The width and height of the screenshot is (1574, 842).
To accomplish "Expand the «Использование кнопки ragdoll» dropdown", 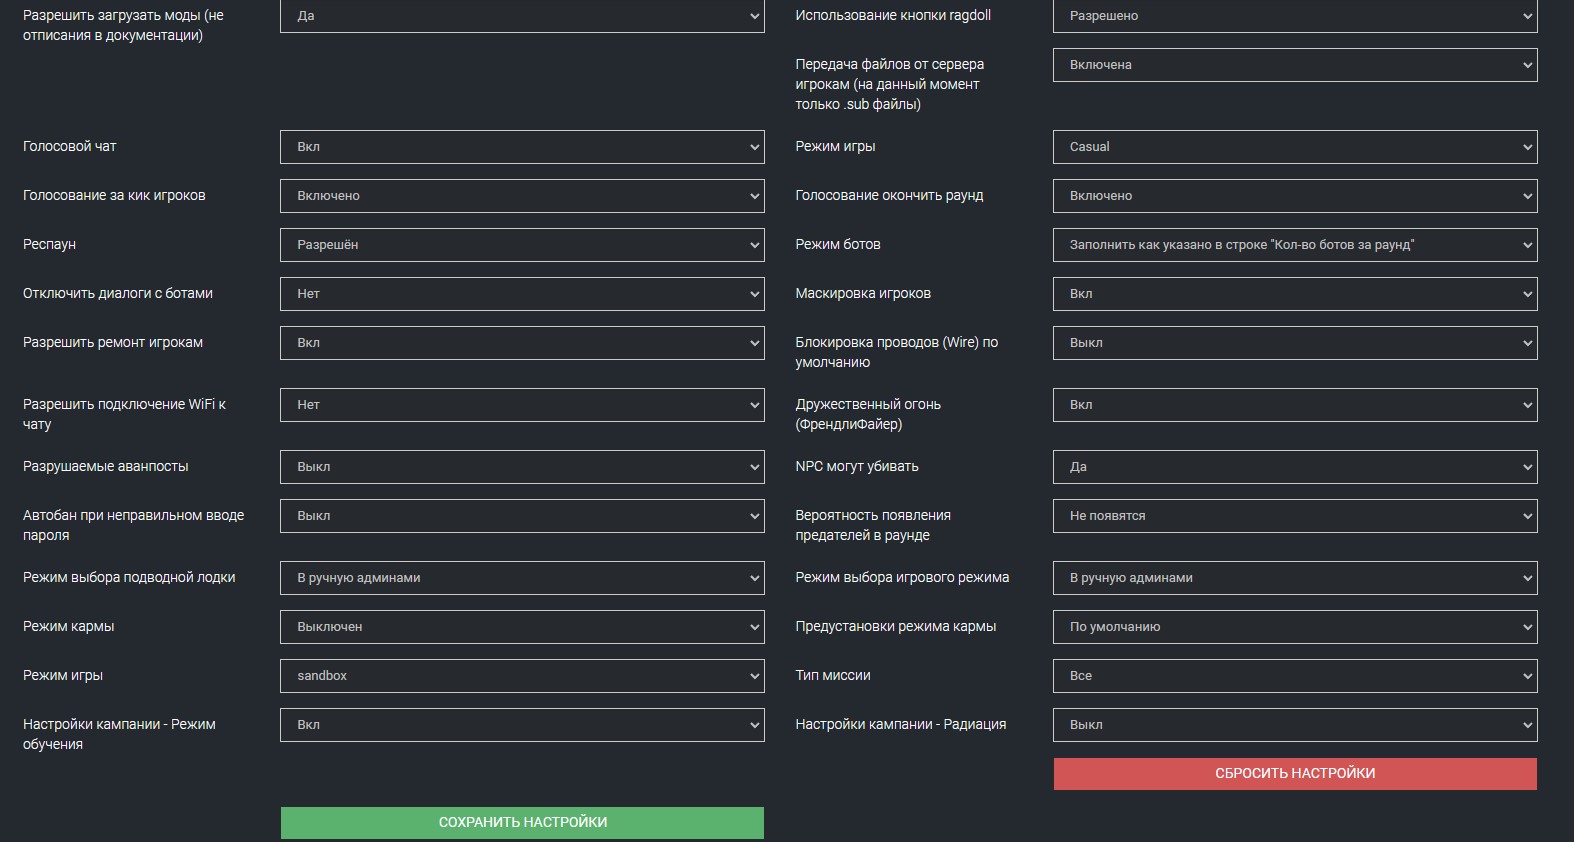I will tap(1294, 16).
